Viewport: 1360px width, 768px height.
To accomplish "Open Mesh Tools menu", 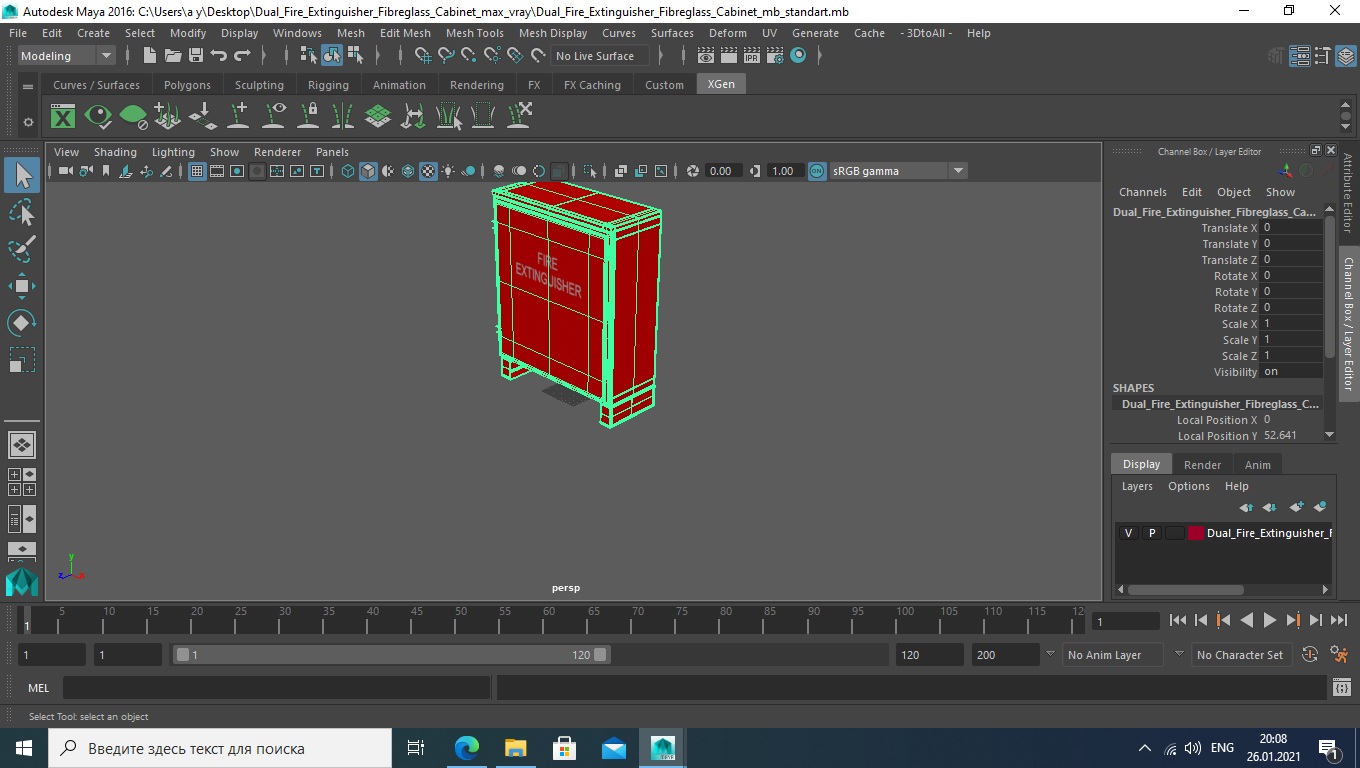I will pos(474,33).
